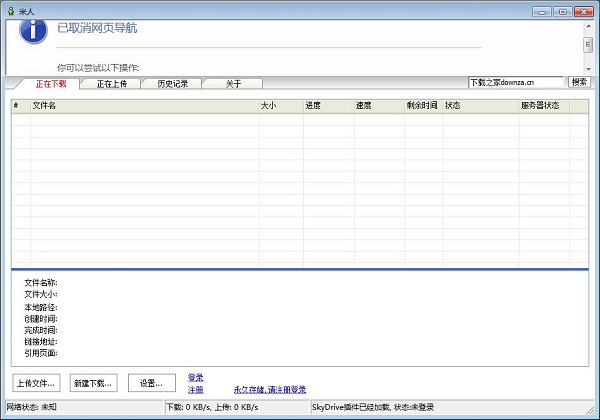
Task: Click the 登录 link
Action: point(196,377)
